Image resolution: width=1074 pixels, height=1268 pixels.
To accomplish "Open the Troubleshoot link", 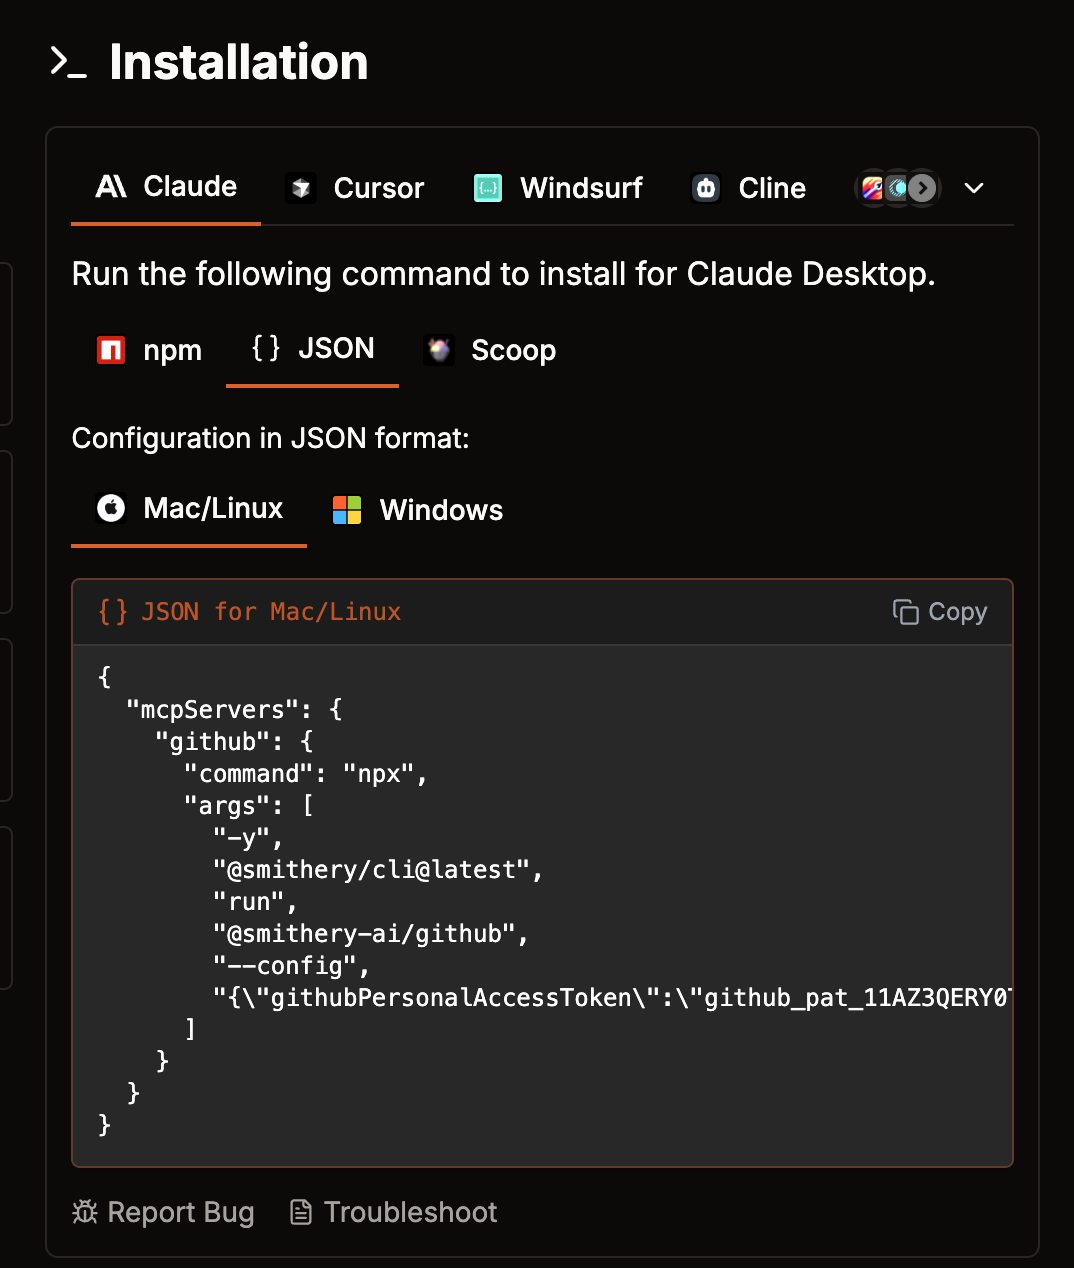I will 393,1212.
